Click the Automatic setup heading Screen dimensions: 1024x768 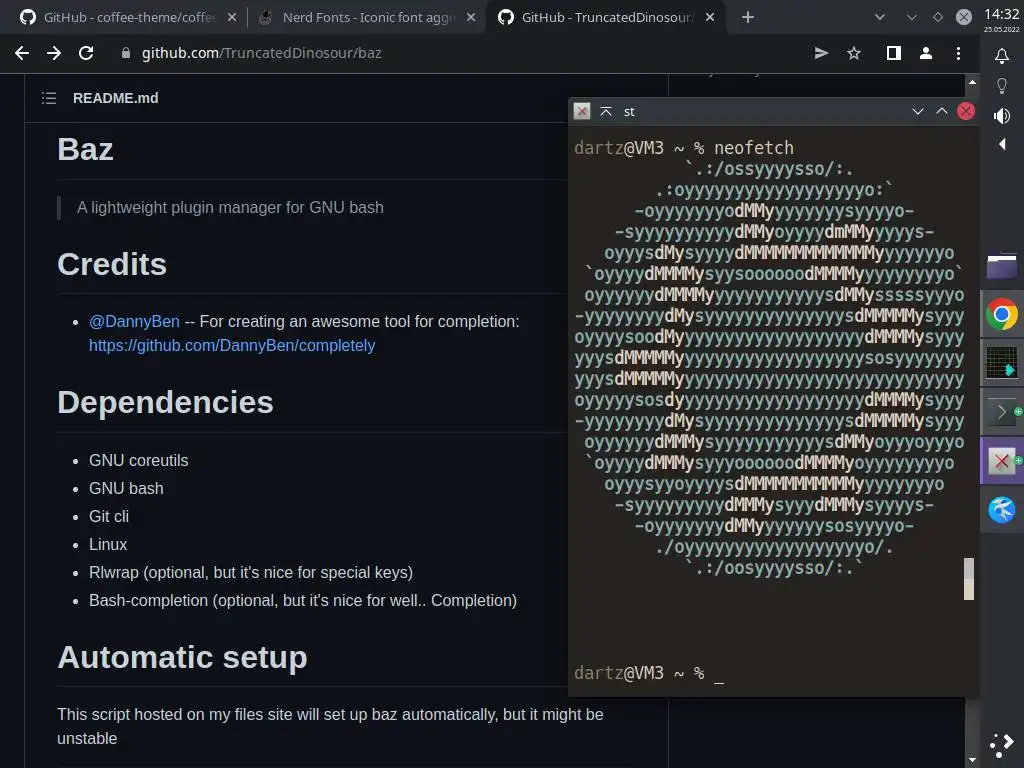click(182, 657)
